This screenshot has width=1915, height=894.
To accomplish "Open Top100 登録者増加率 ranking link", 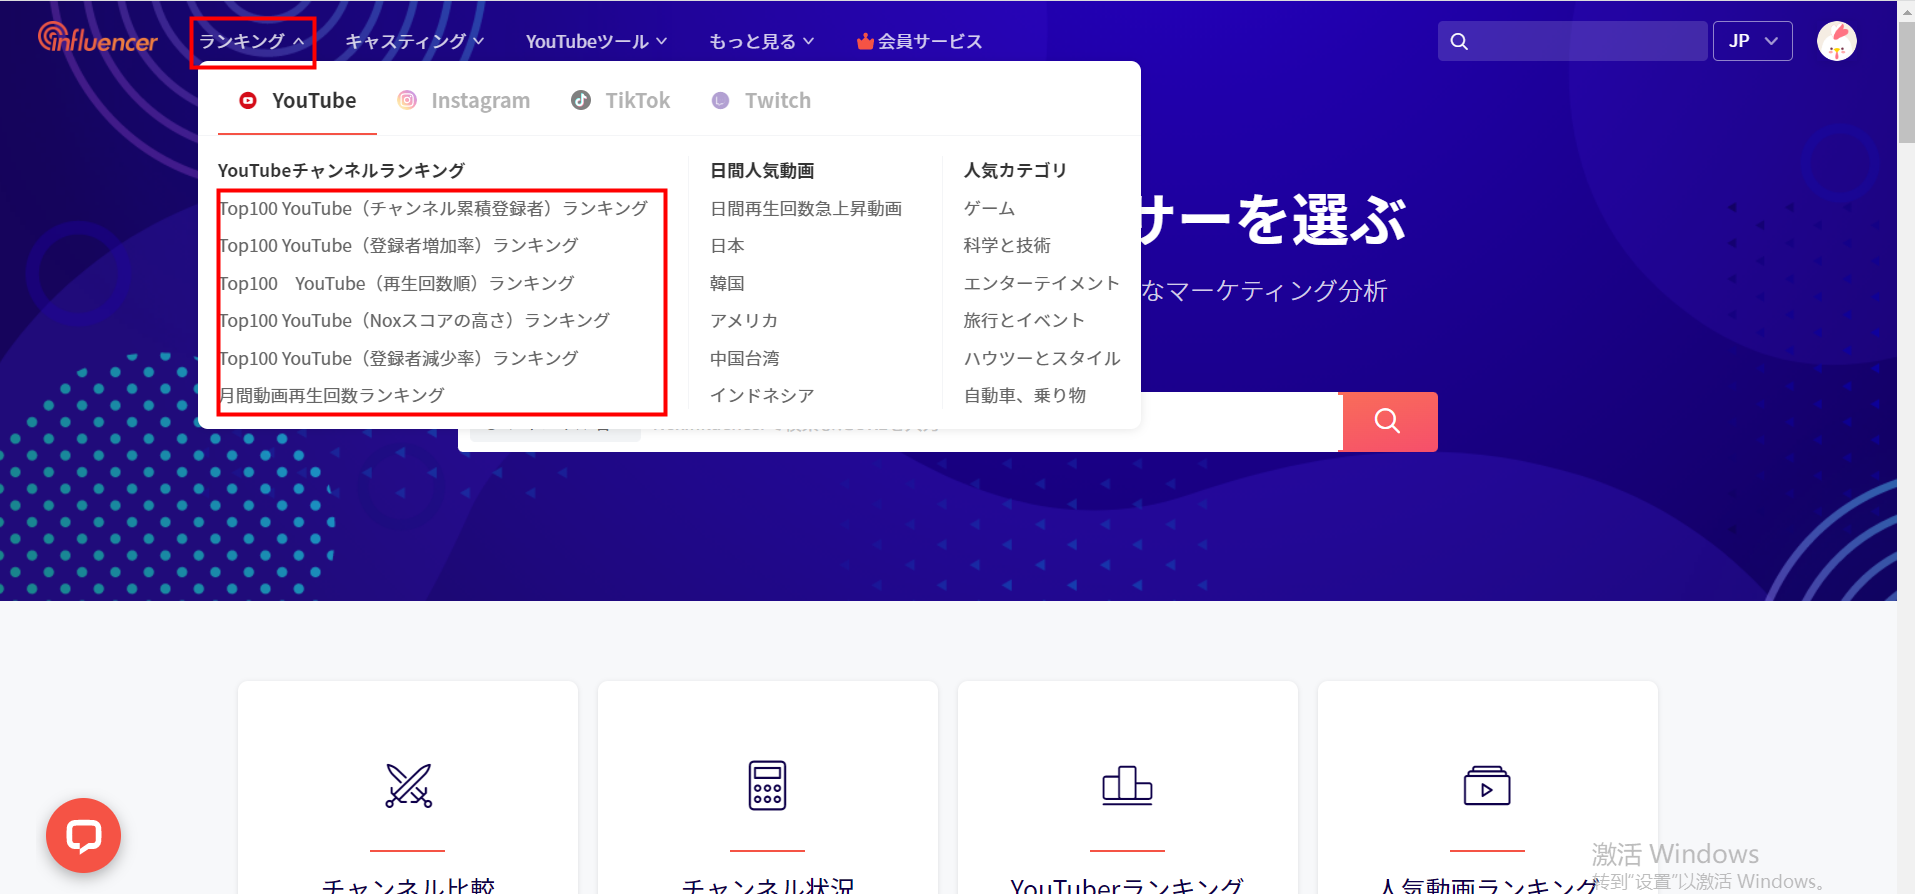I will coord(398,245).
